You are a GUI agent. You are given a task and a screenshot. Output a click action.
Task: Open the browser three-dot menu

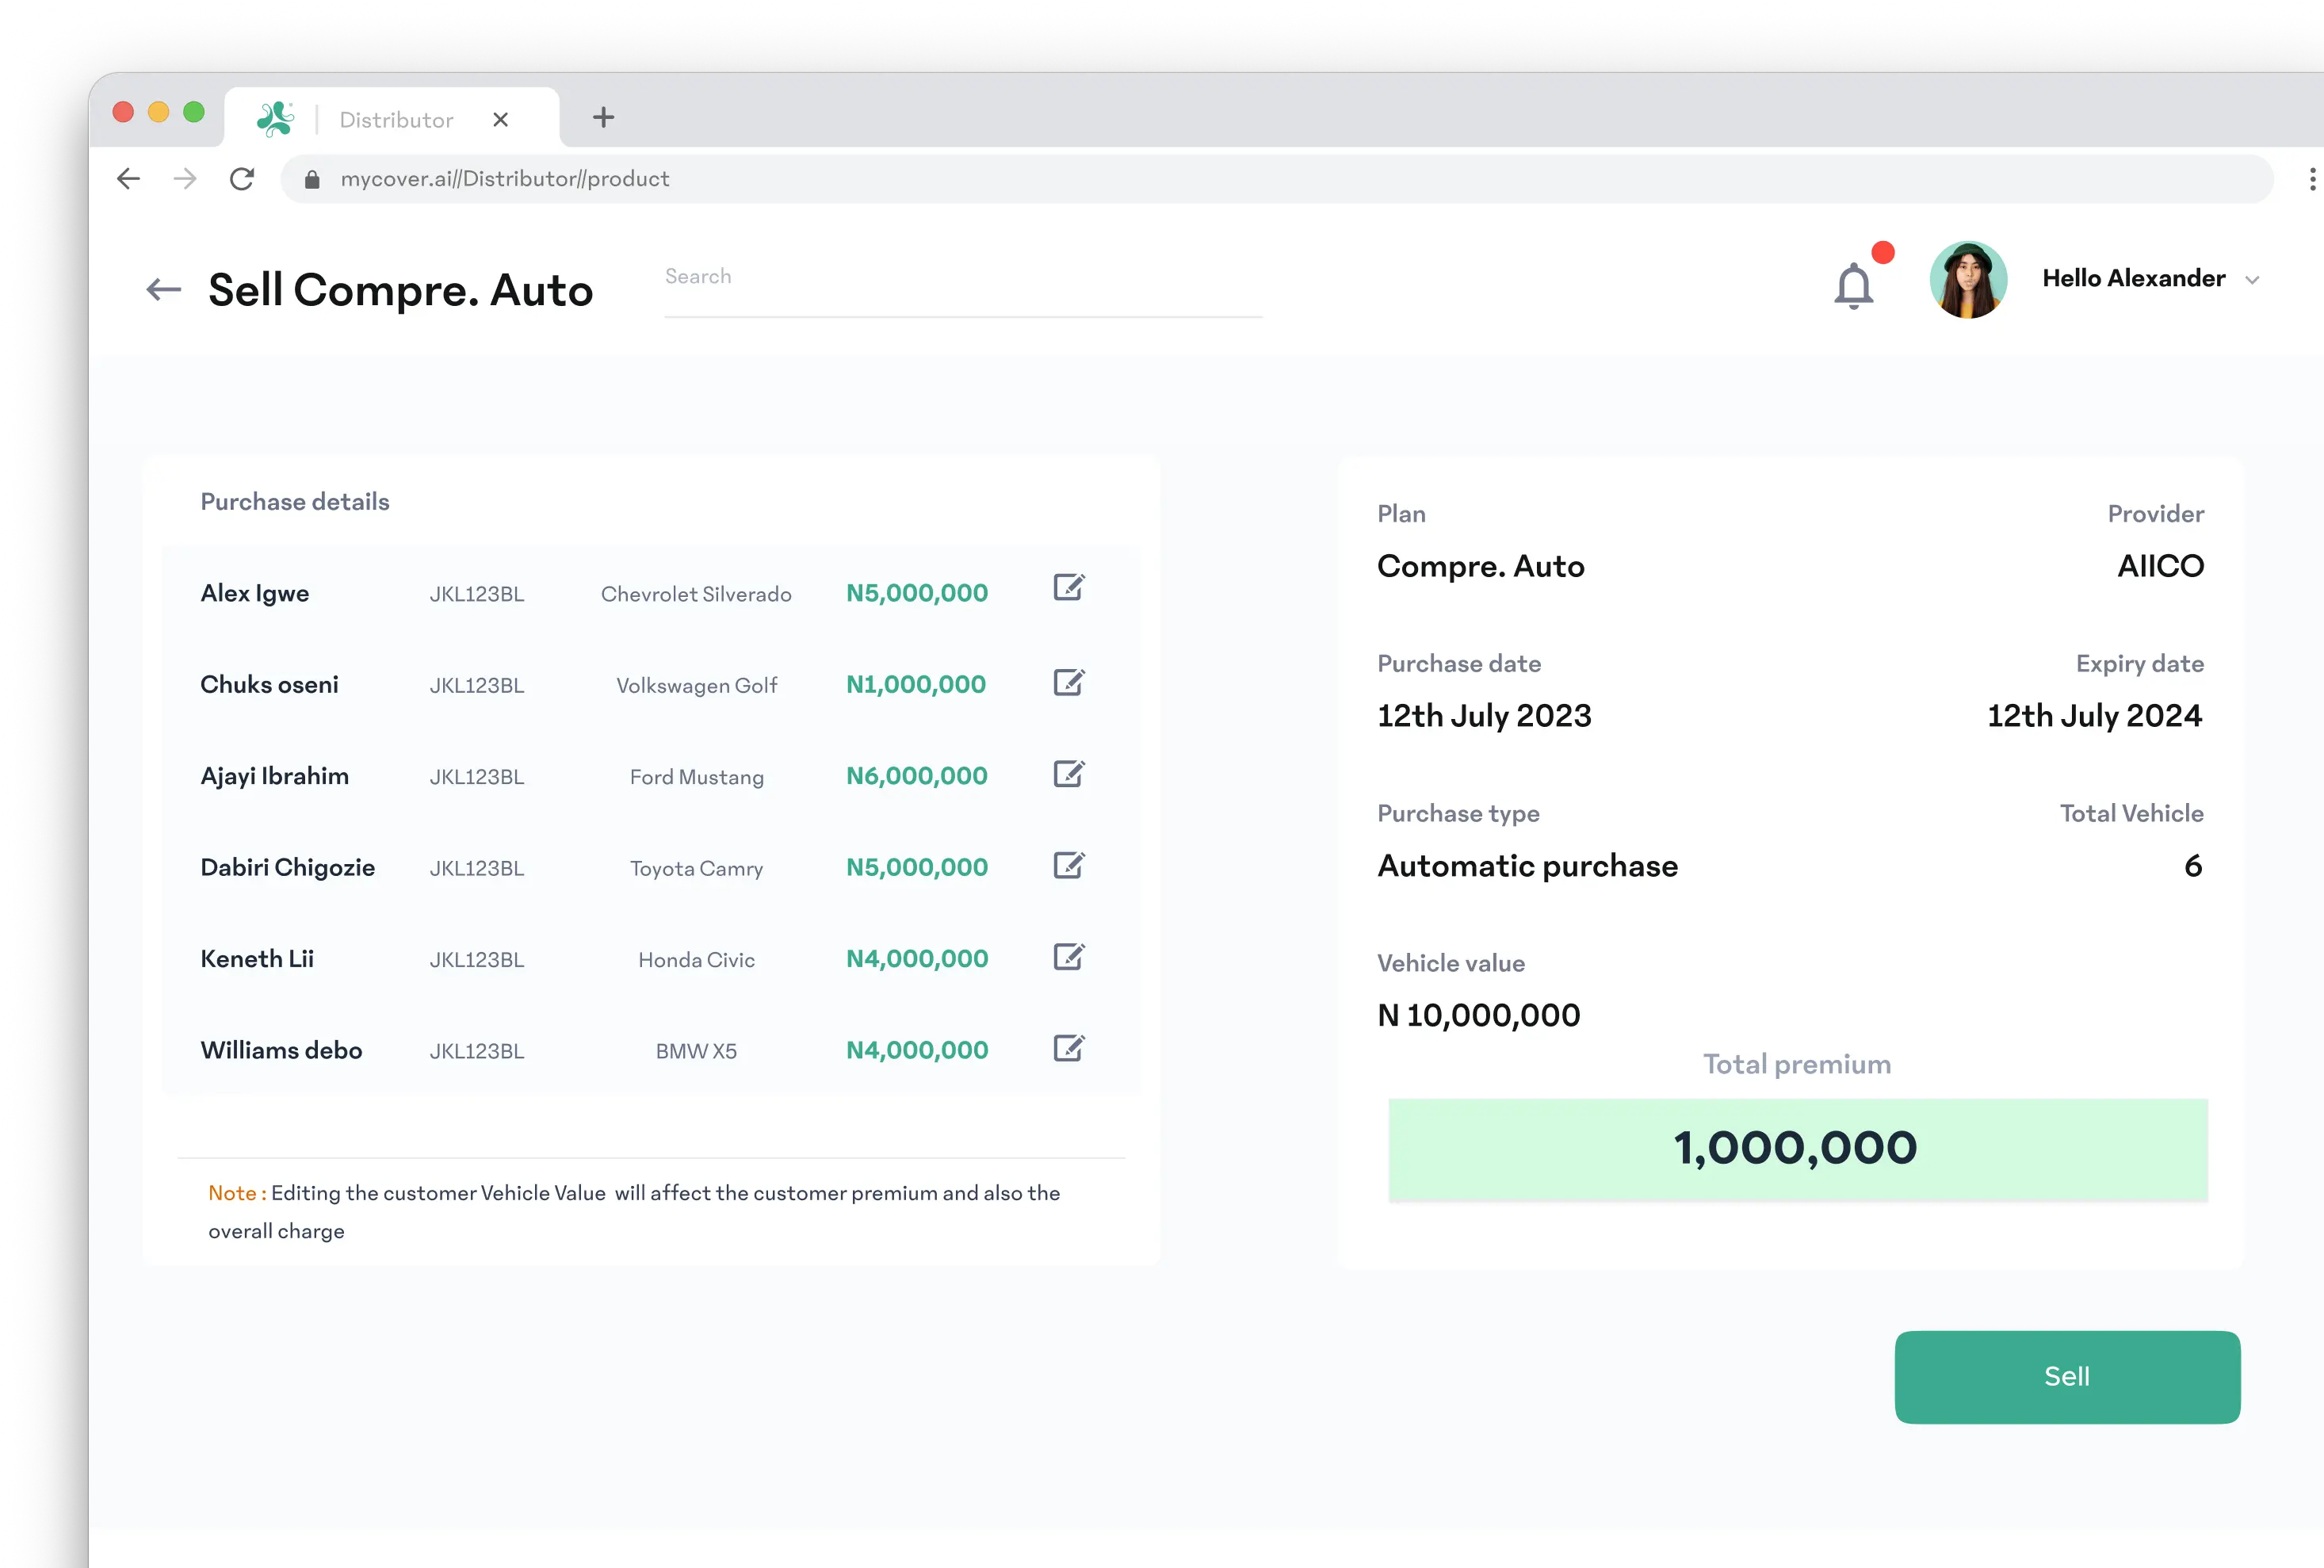[x=2311, y=179]
